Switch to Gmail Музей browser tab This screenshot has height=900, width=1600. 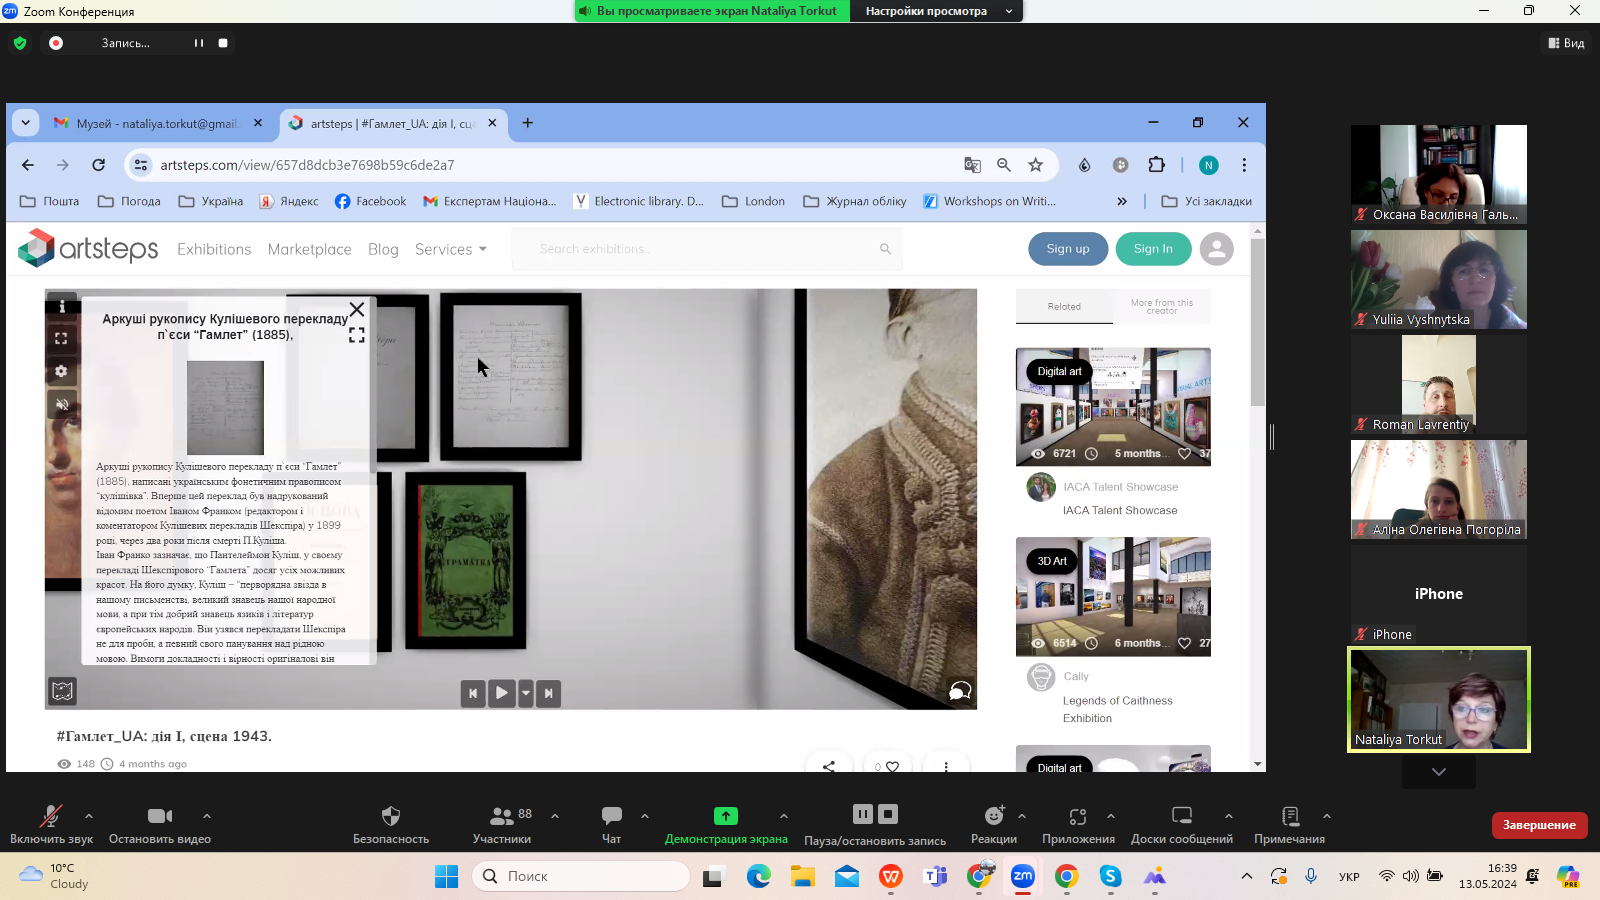pos(158,123)
